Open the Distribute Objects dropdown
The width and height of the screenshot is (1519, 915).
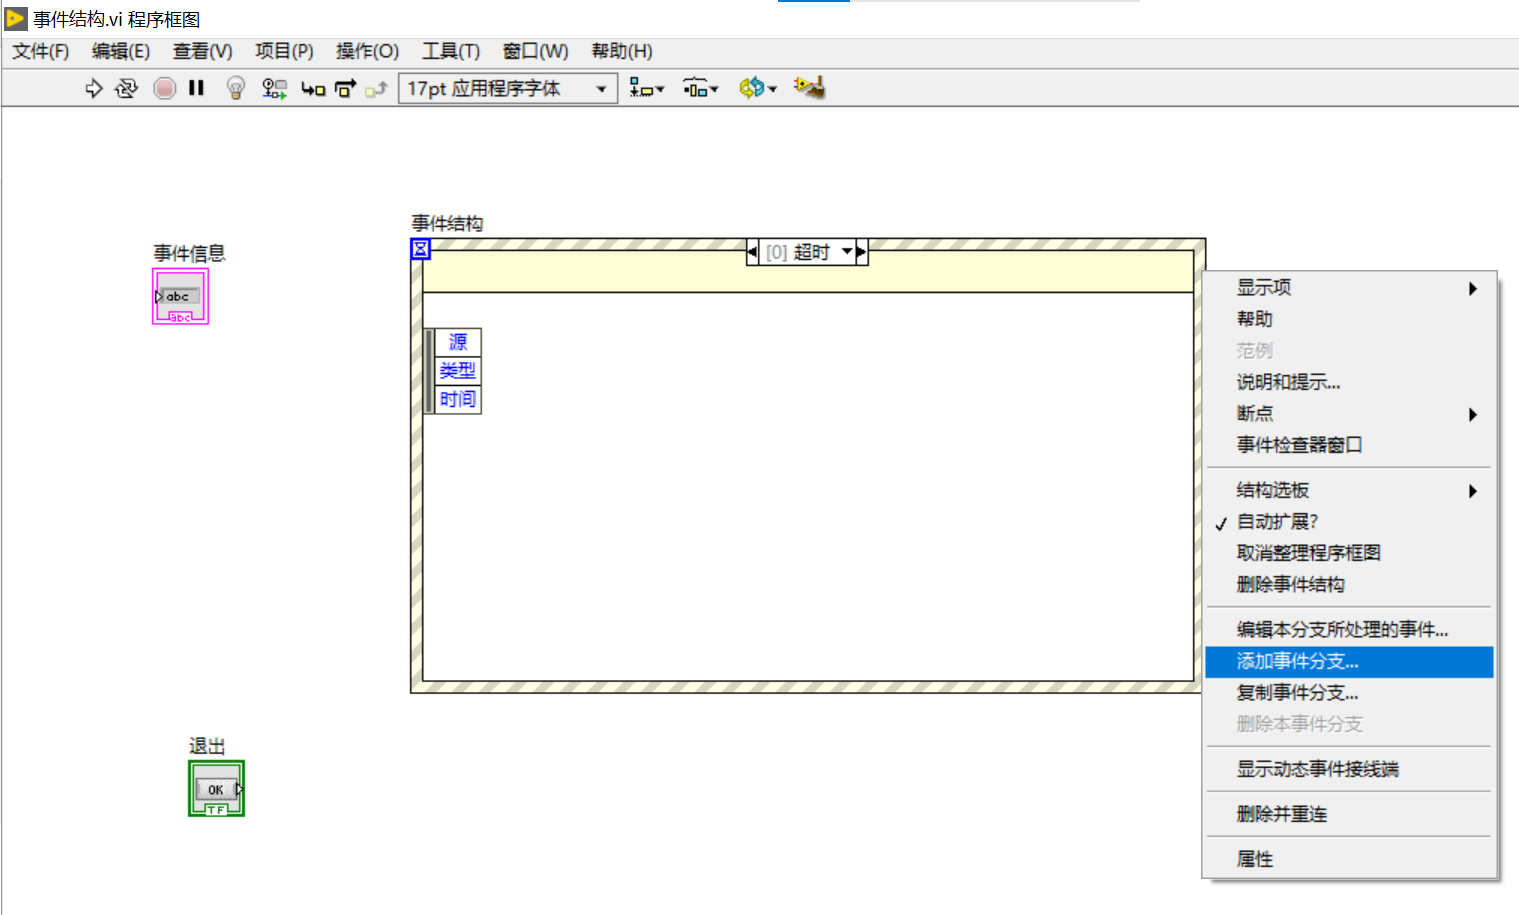701,88
